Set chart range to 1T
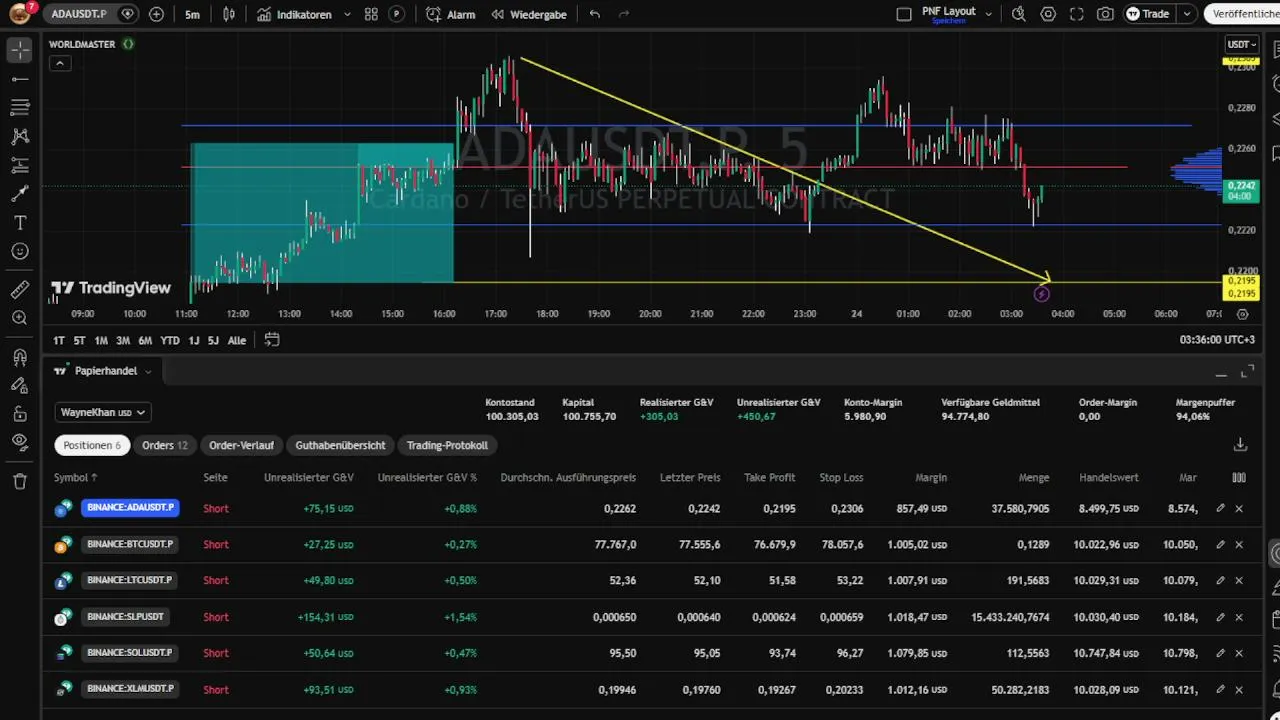This screenshot has height=720, width=1280. point(59,340)
